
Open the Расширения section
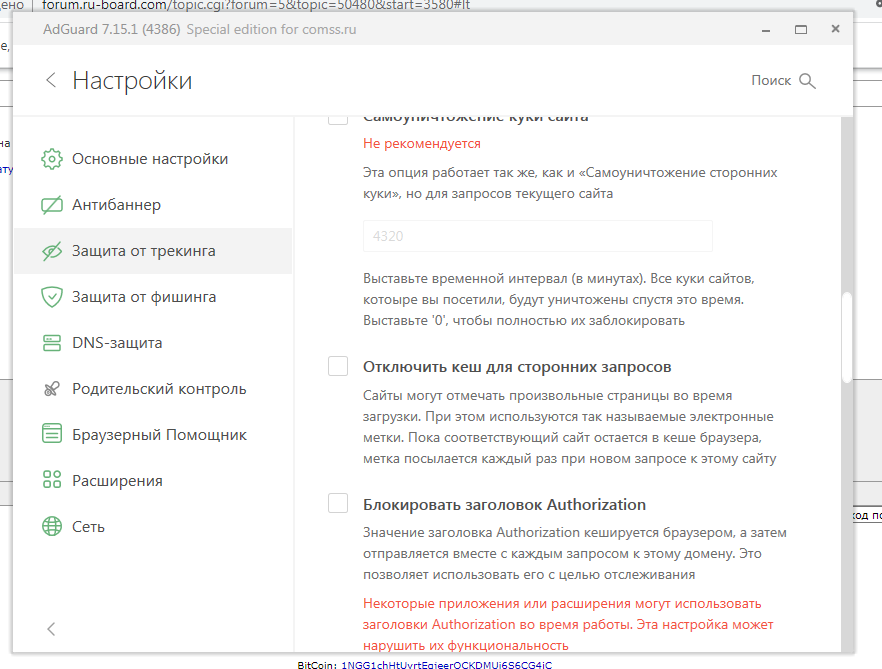[x=152, y=481]
